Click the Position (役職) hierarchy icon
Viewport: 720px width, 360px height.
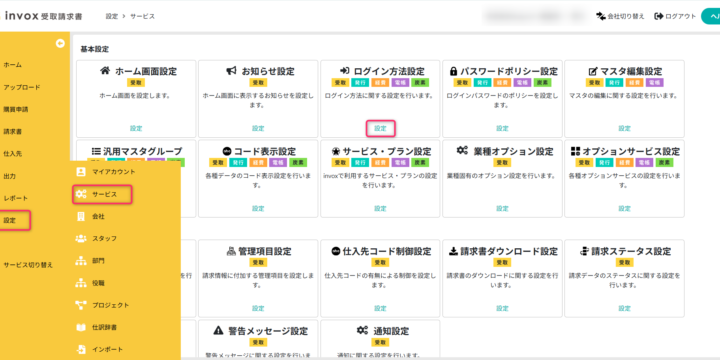(81, 283)
